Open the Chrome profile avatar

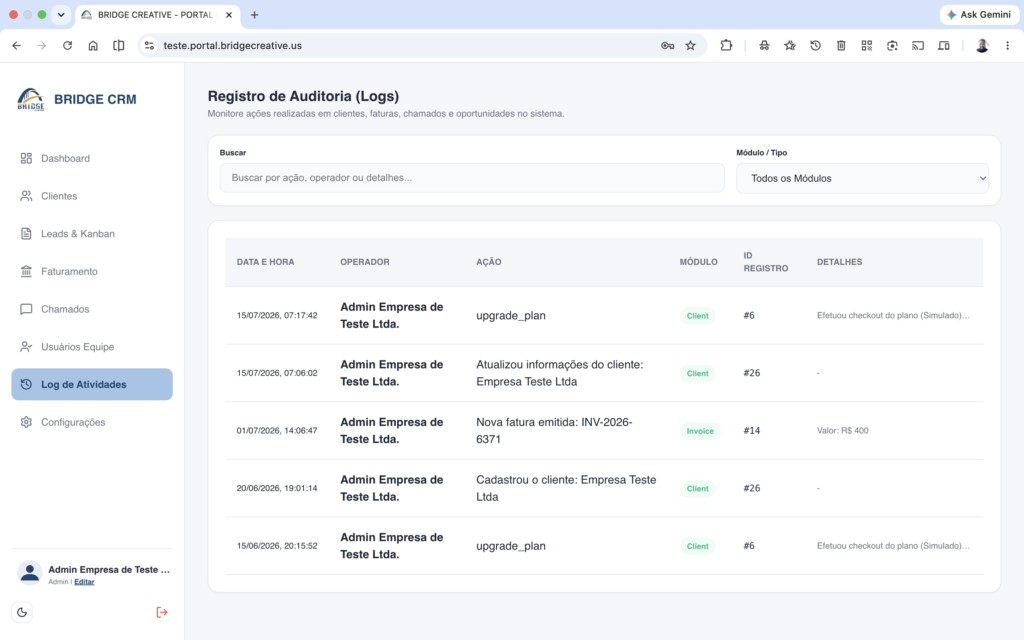[982, 46]
